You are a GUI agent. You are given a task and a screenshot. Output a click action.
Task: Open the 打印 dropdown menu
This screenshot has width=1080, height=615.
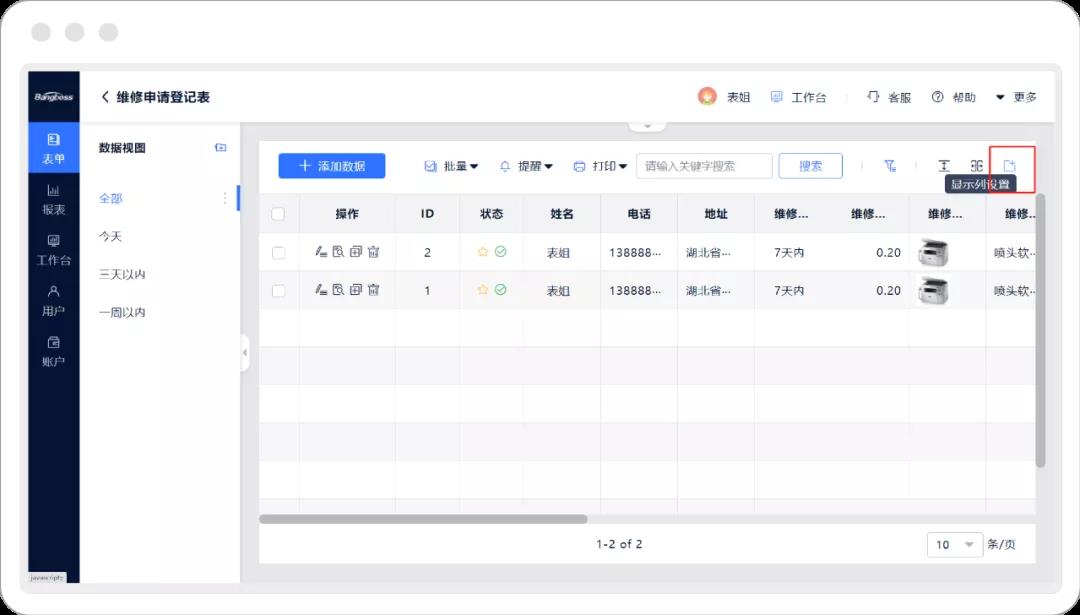pyautogui.click(x=600, y=166)
